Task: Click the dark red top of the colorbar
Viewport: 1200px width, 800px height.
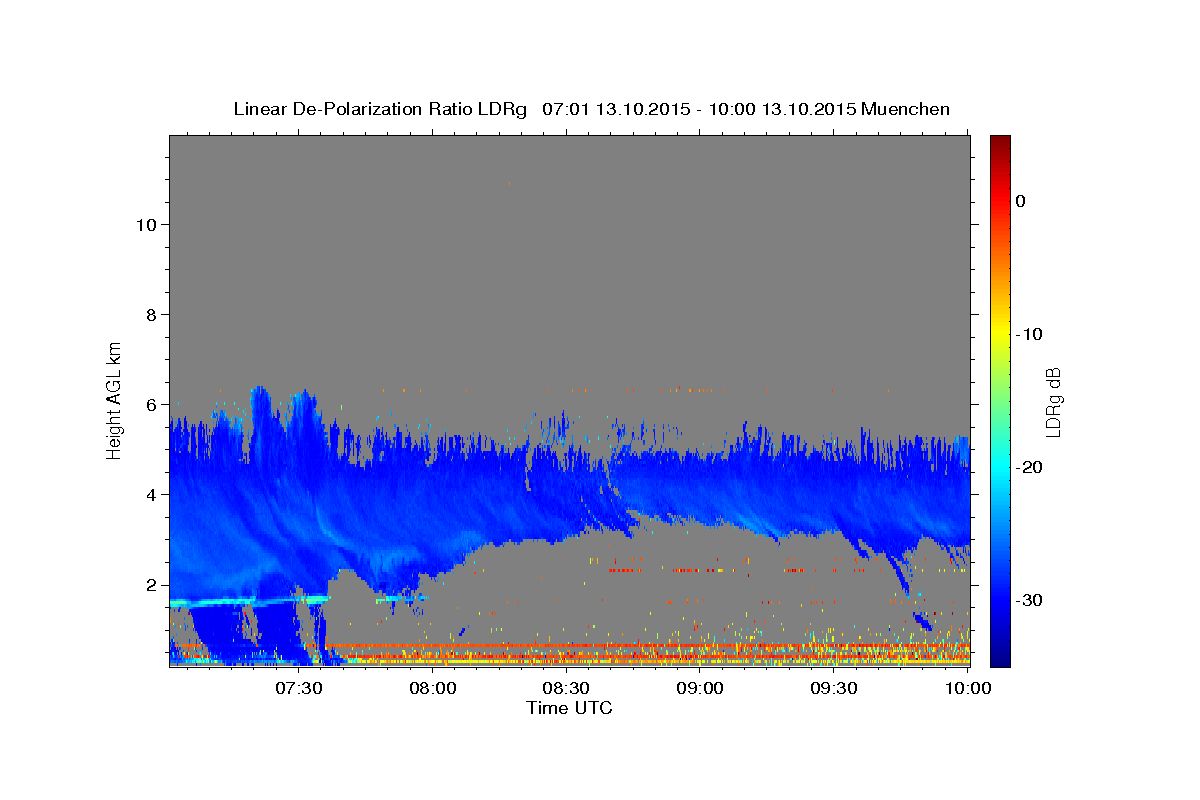Action: point(1000,145)
